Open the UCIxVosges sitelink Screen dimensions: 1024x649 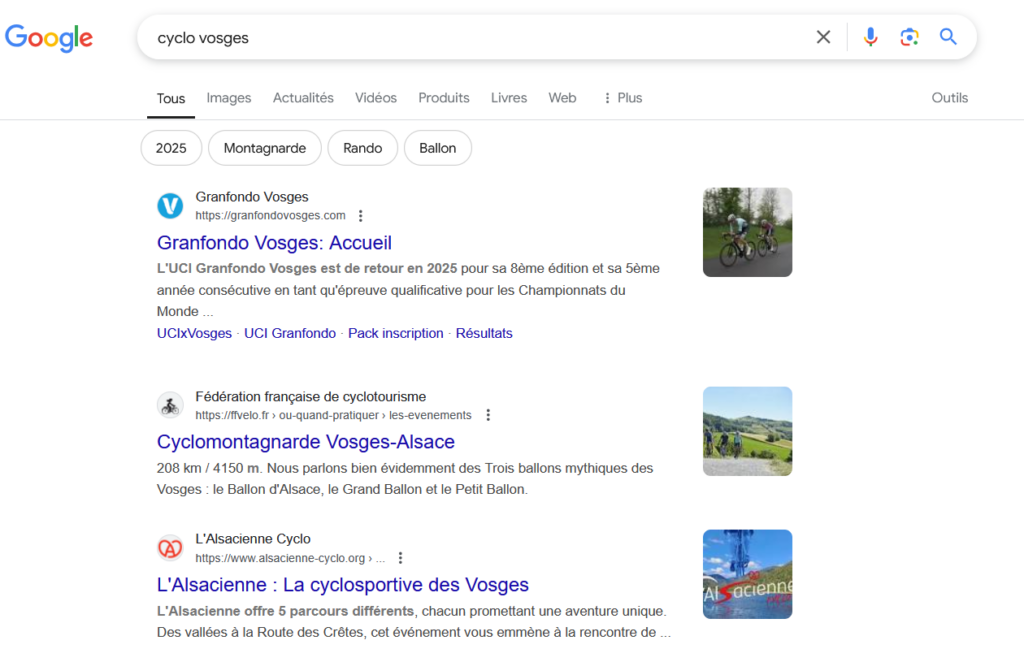194,333
